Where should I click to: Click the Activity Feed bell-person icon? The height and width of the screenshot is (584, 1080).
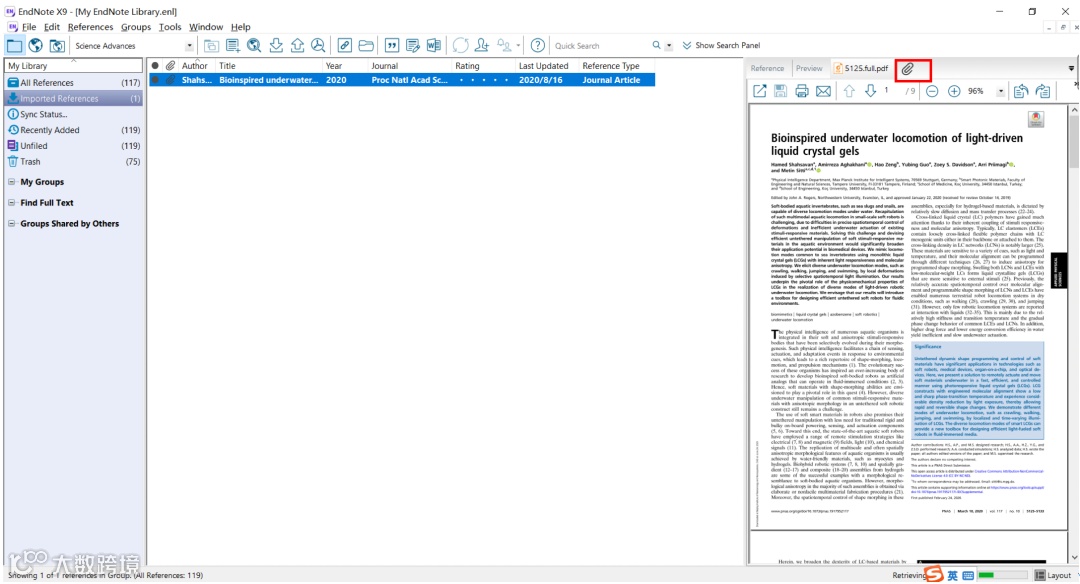[504, 45]
